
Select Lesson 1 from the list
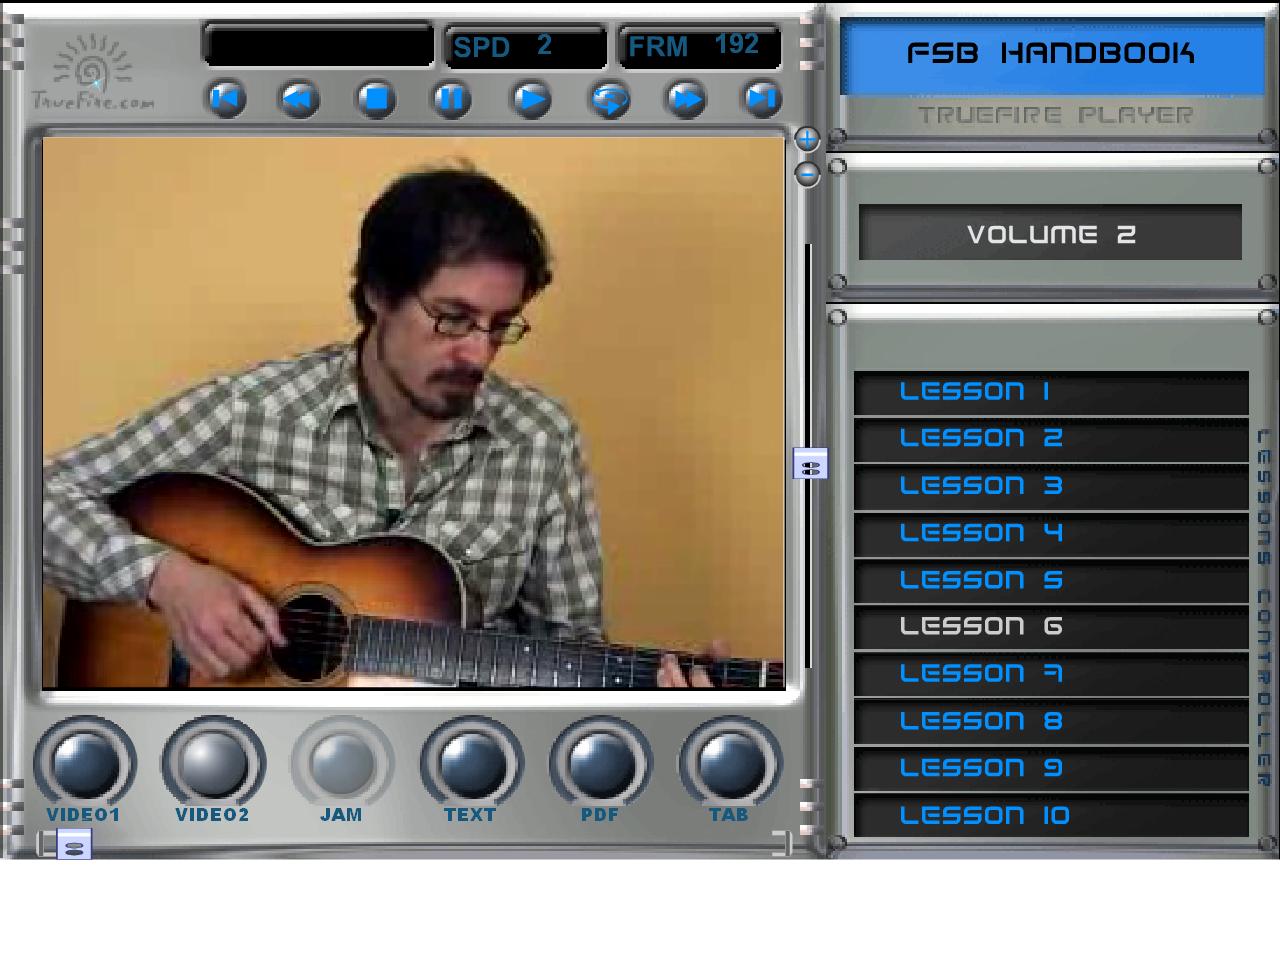(x=1051, y=392)
